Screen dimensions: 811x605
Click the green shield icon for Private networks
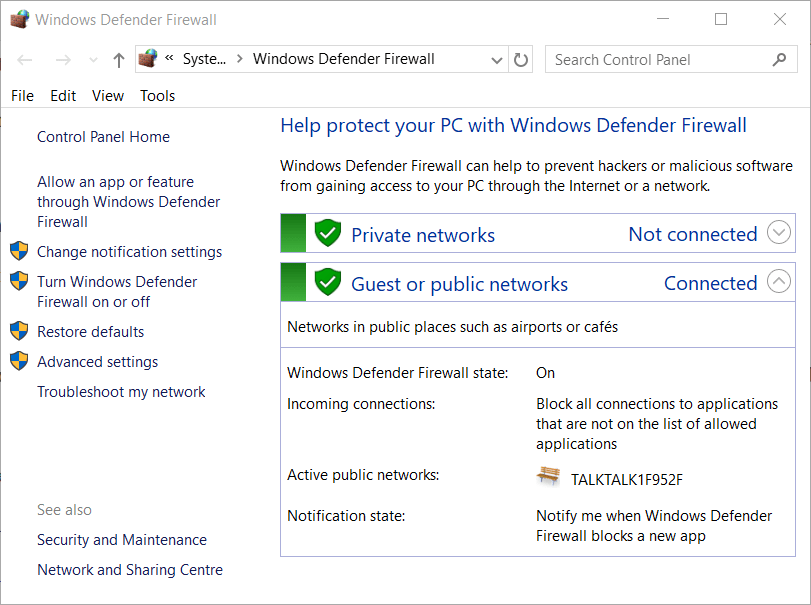328,234
